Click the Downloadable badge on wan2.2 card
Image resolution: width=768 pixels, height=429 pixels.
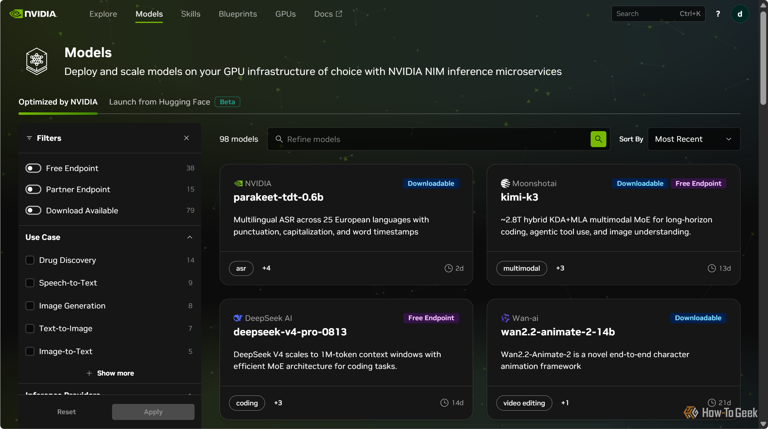[698, 318]
